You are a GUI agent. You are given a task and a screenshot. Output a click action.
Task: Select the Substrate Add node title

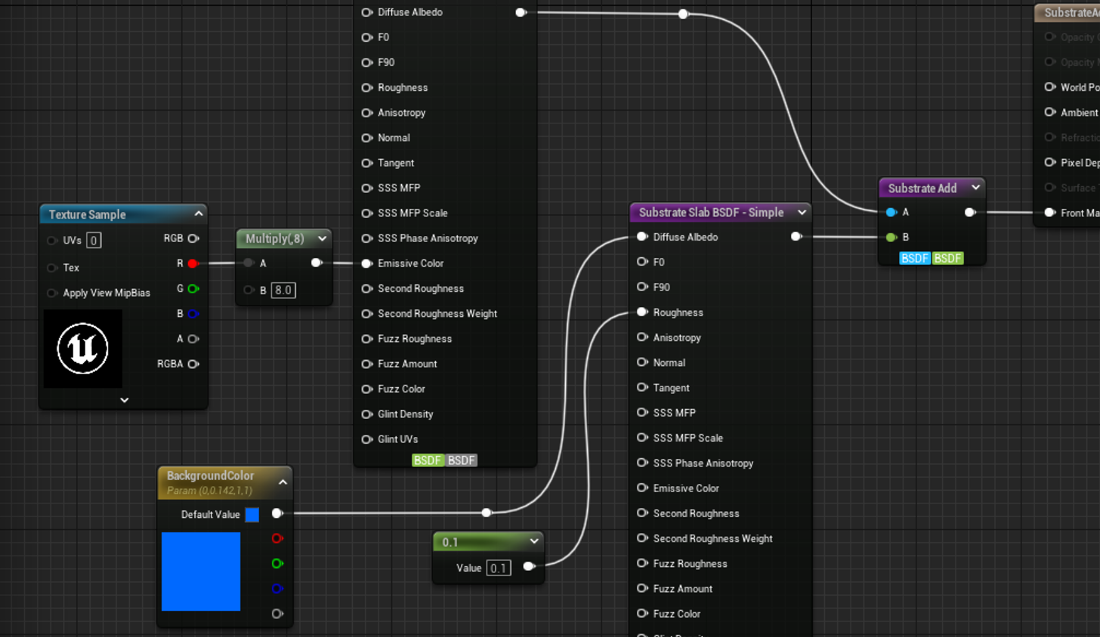point(922,188)
